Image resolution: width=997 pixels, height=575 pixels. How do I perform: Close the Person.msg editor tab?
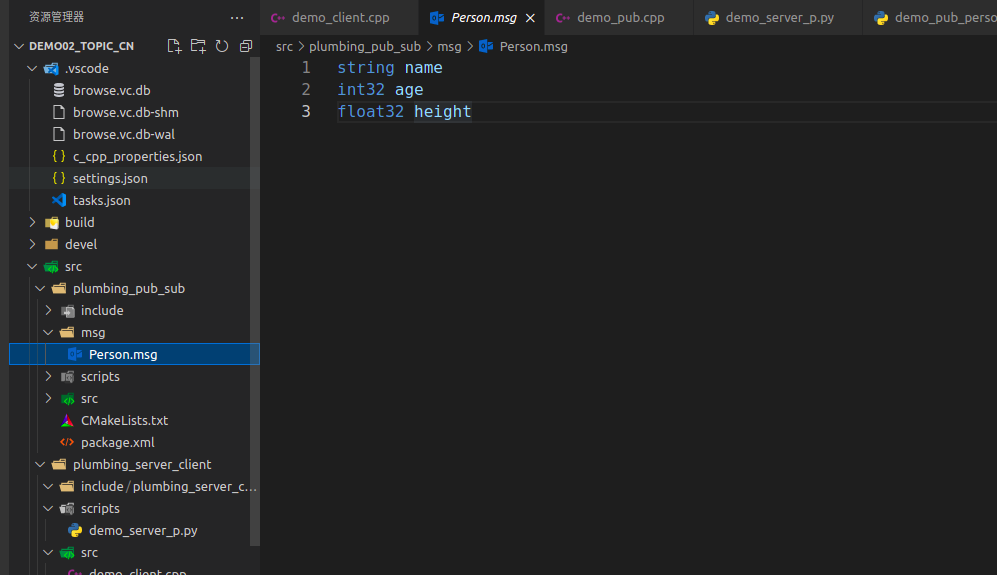click(530, 18)
